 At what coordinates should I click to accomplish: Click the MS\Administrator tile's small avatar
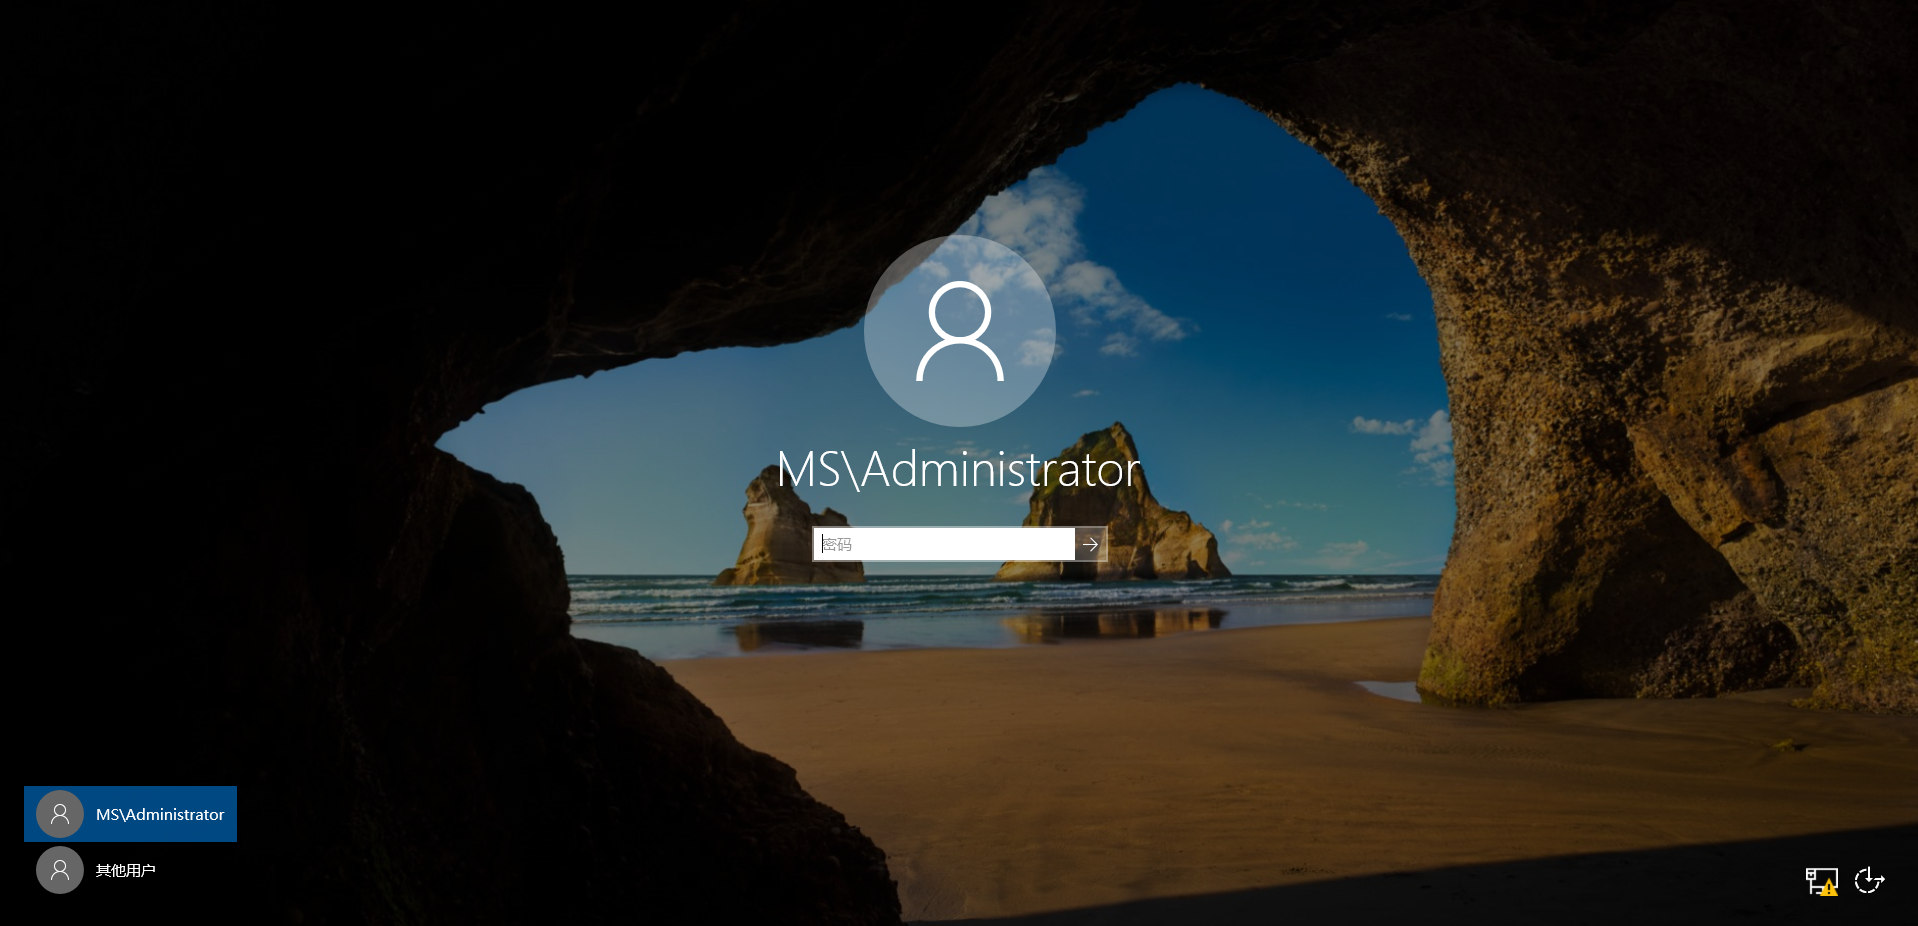tap(60, 814)
